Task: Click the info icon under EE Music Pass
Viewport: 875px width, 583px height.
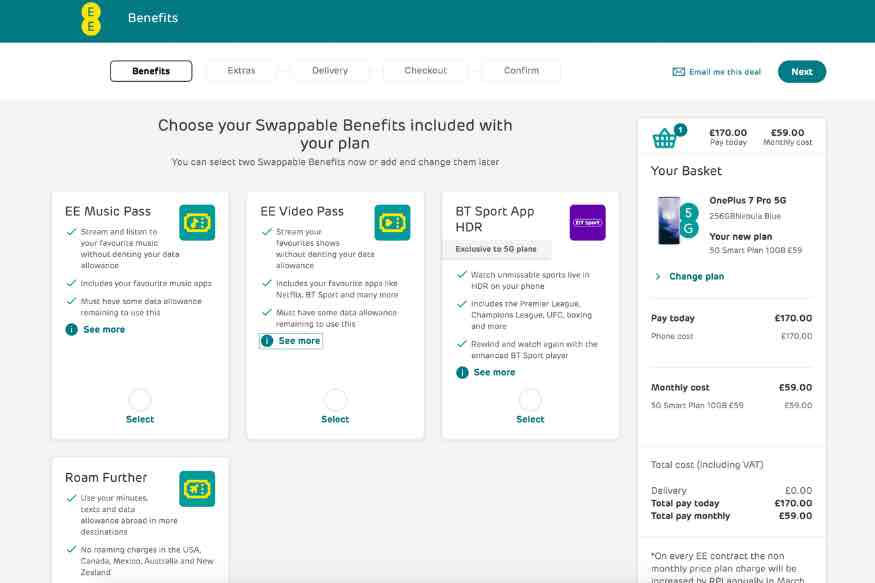Action: pyautogui.click(x=71, y=330)
